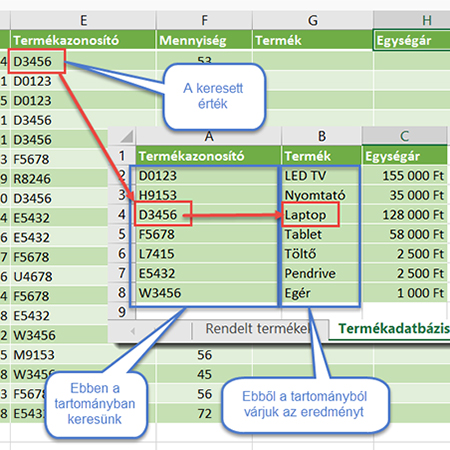Select column header G
Image resolution: width=450 pixels, height=450 pixels.
(313, 20)
